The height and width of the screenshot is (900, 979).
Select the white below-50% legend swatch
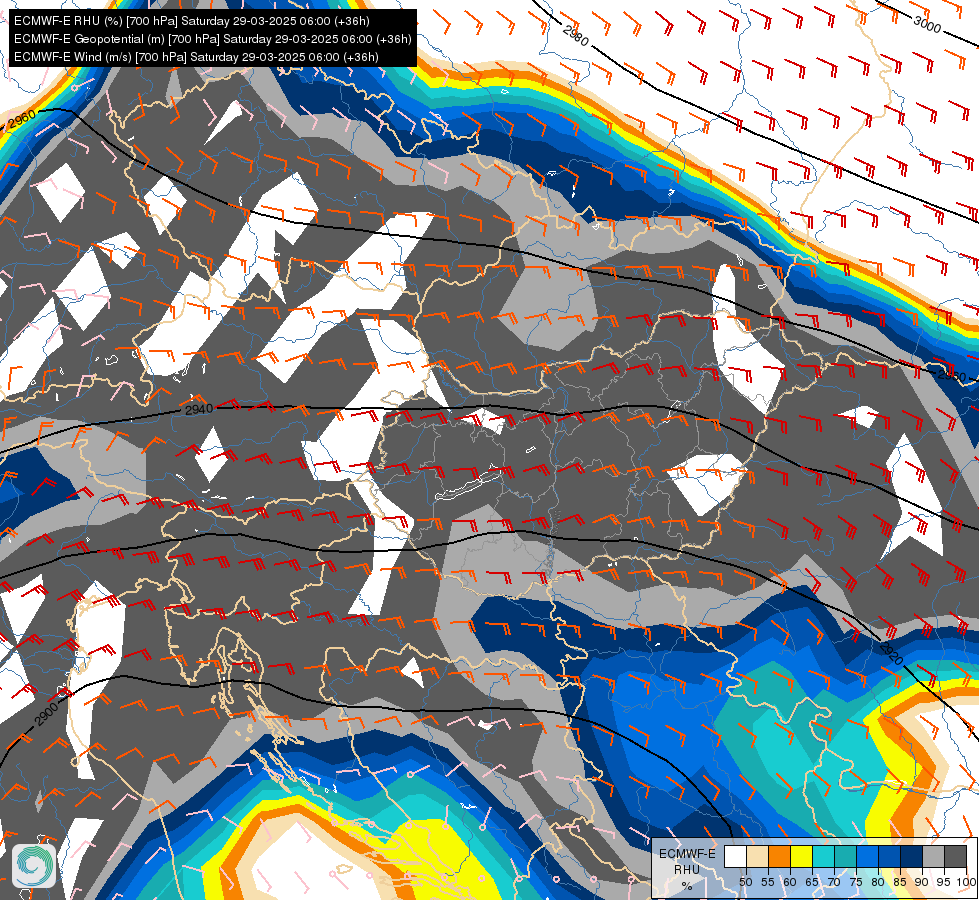point(735,856)
